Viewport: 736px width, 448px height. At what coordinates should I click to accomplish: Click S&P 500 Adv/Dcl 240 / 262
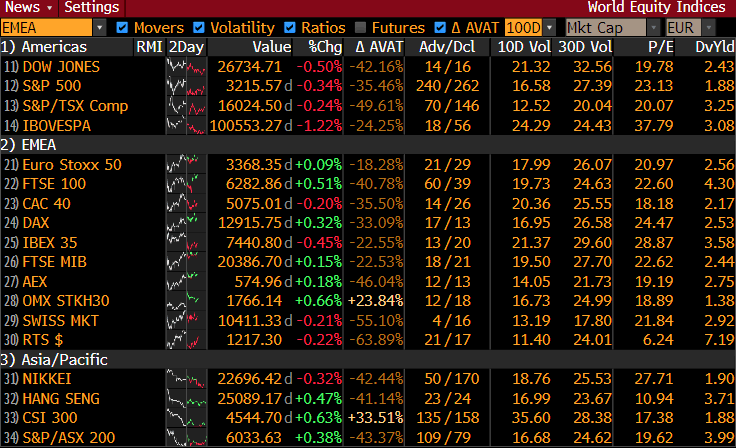click(x=447, y=86)
